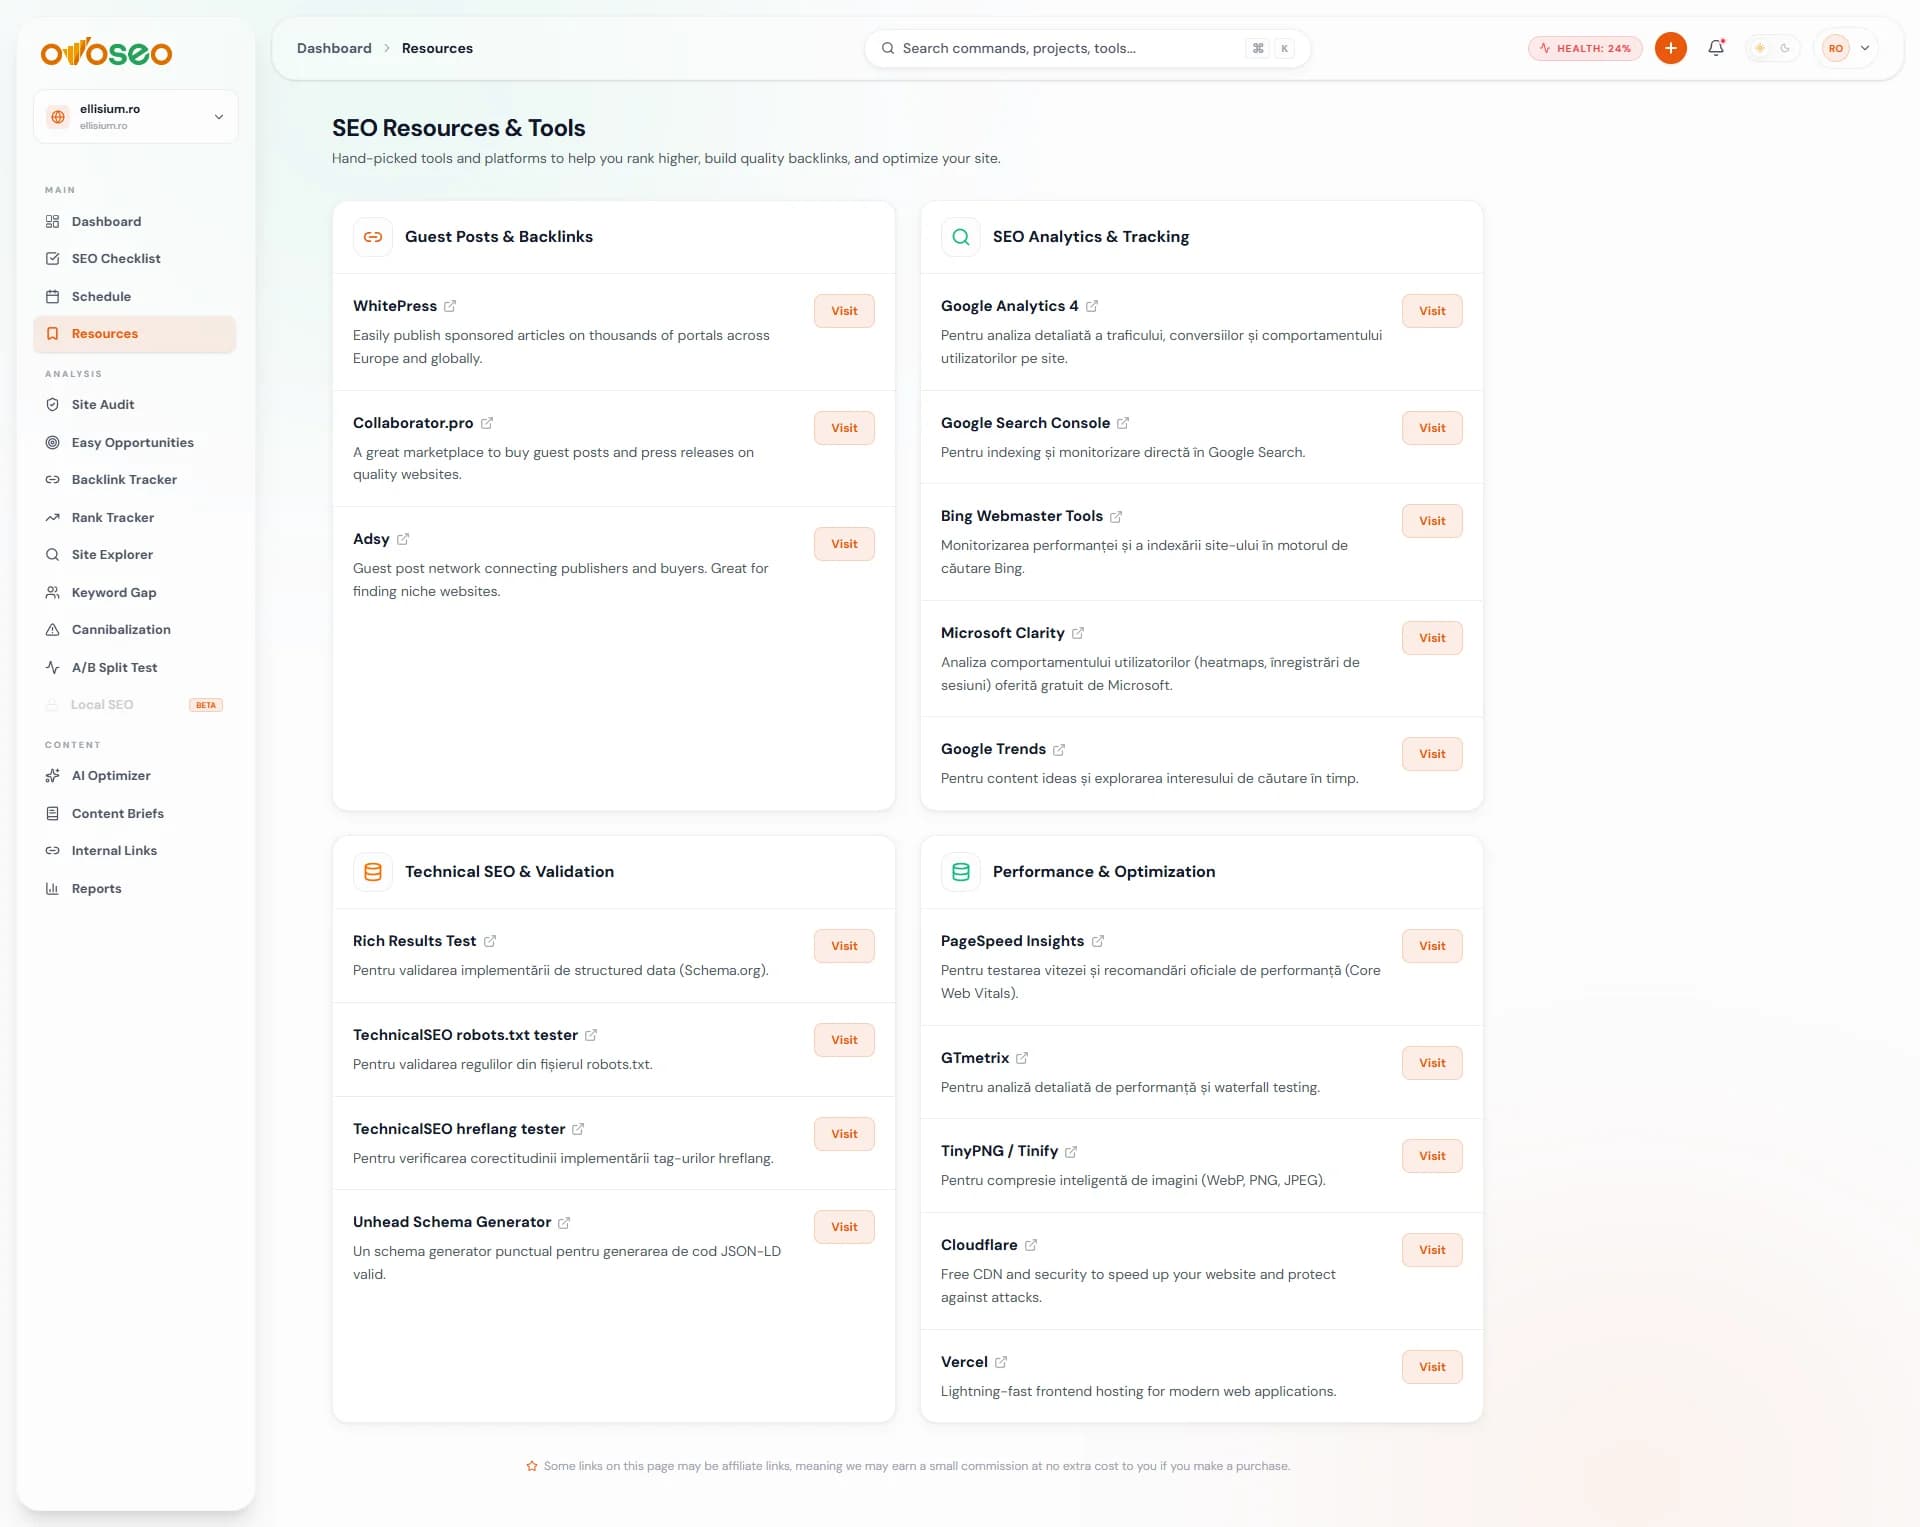
Task: Click external link icon next to TinyPNG / Tinify
Action: (1071, 1151)
